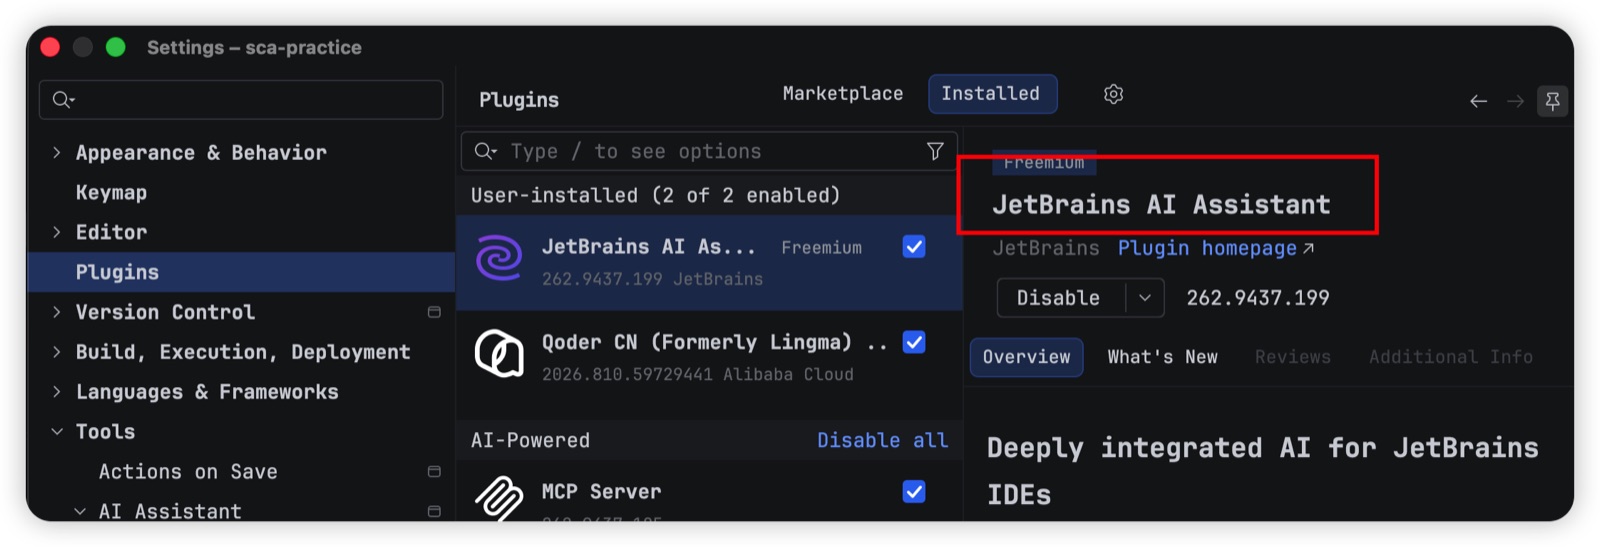Screen dimensions: 1600x547
Task: Uncheck the MCP Server plugin checkbox
Action: point(914,491)
